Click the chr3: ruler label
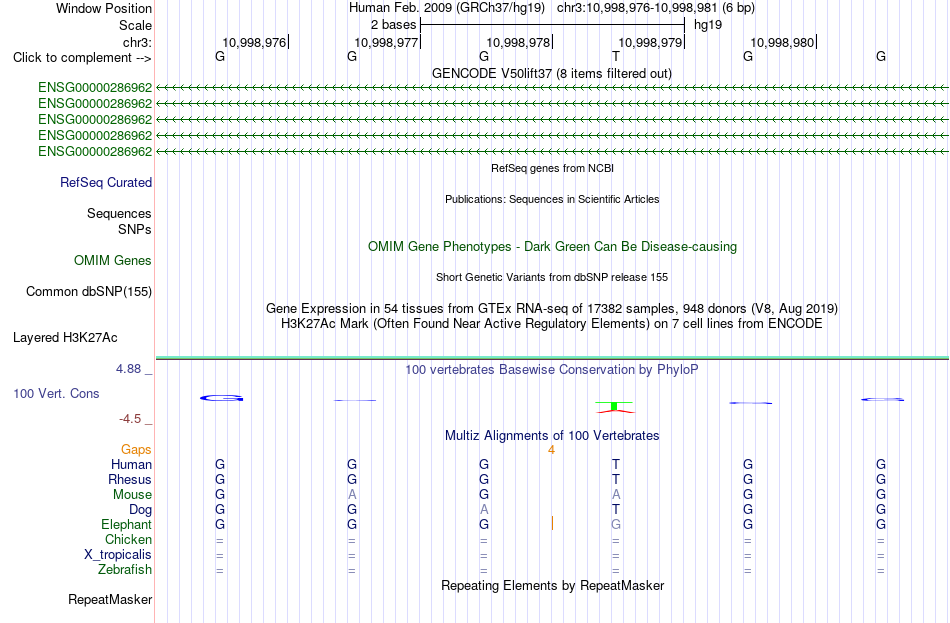The width and height of the screenshot is (950, 623). click(137, 42)
